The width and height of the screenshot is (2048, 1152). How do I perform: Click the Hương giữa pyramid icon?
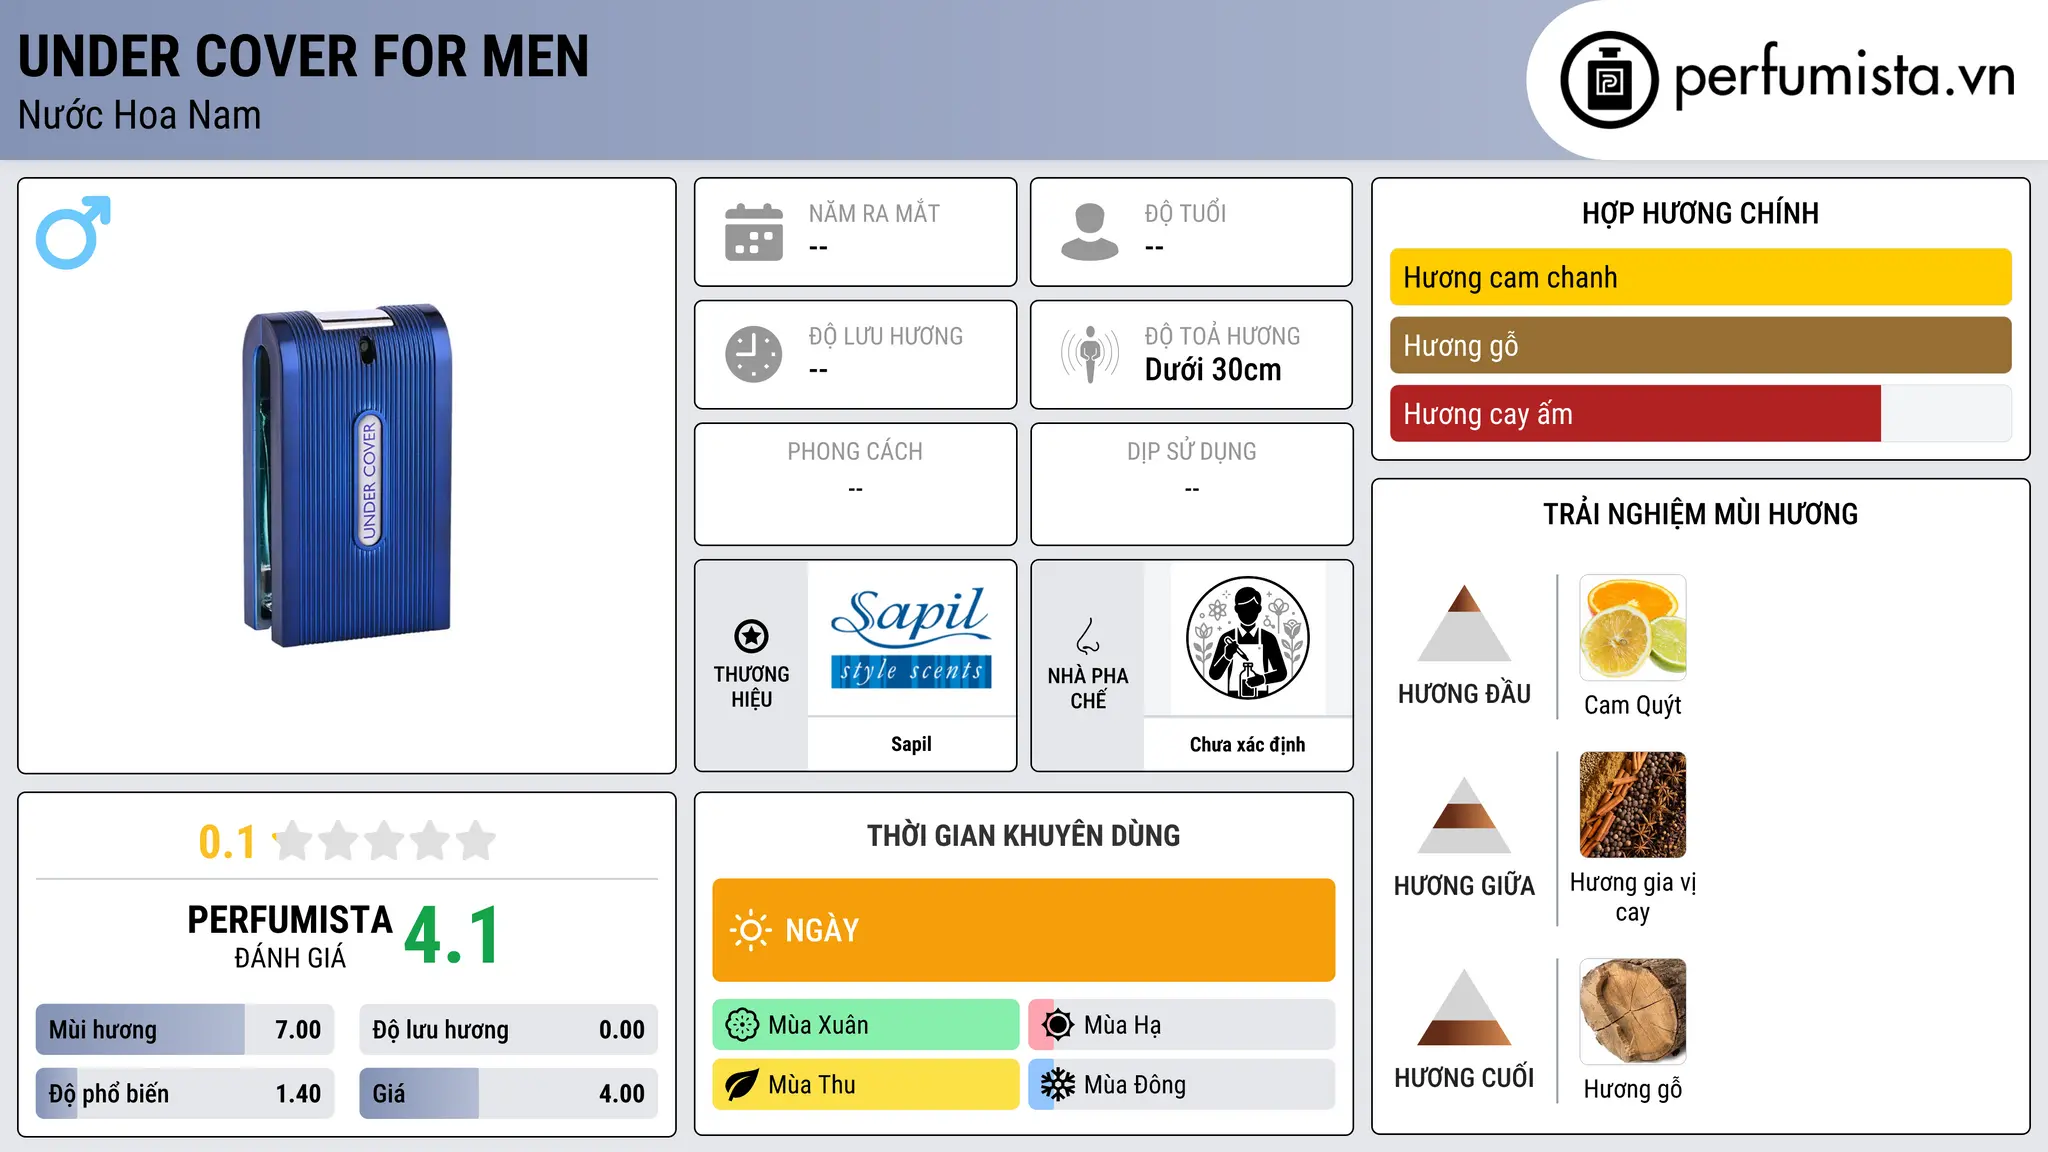tap(1464, 815)
